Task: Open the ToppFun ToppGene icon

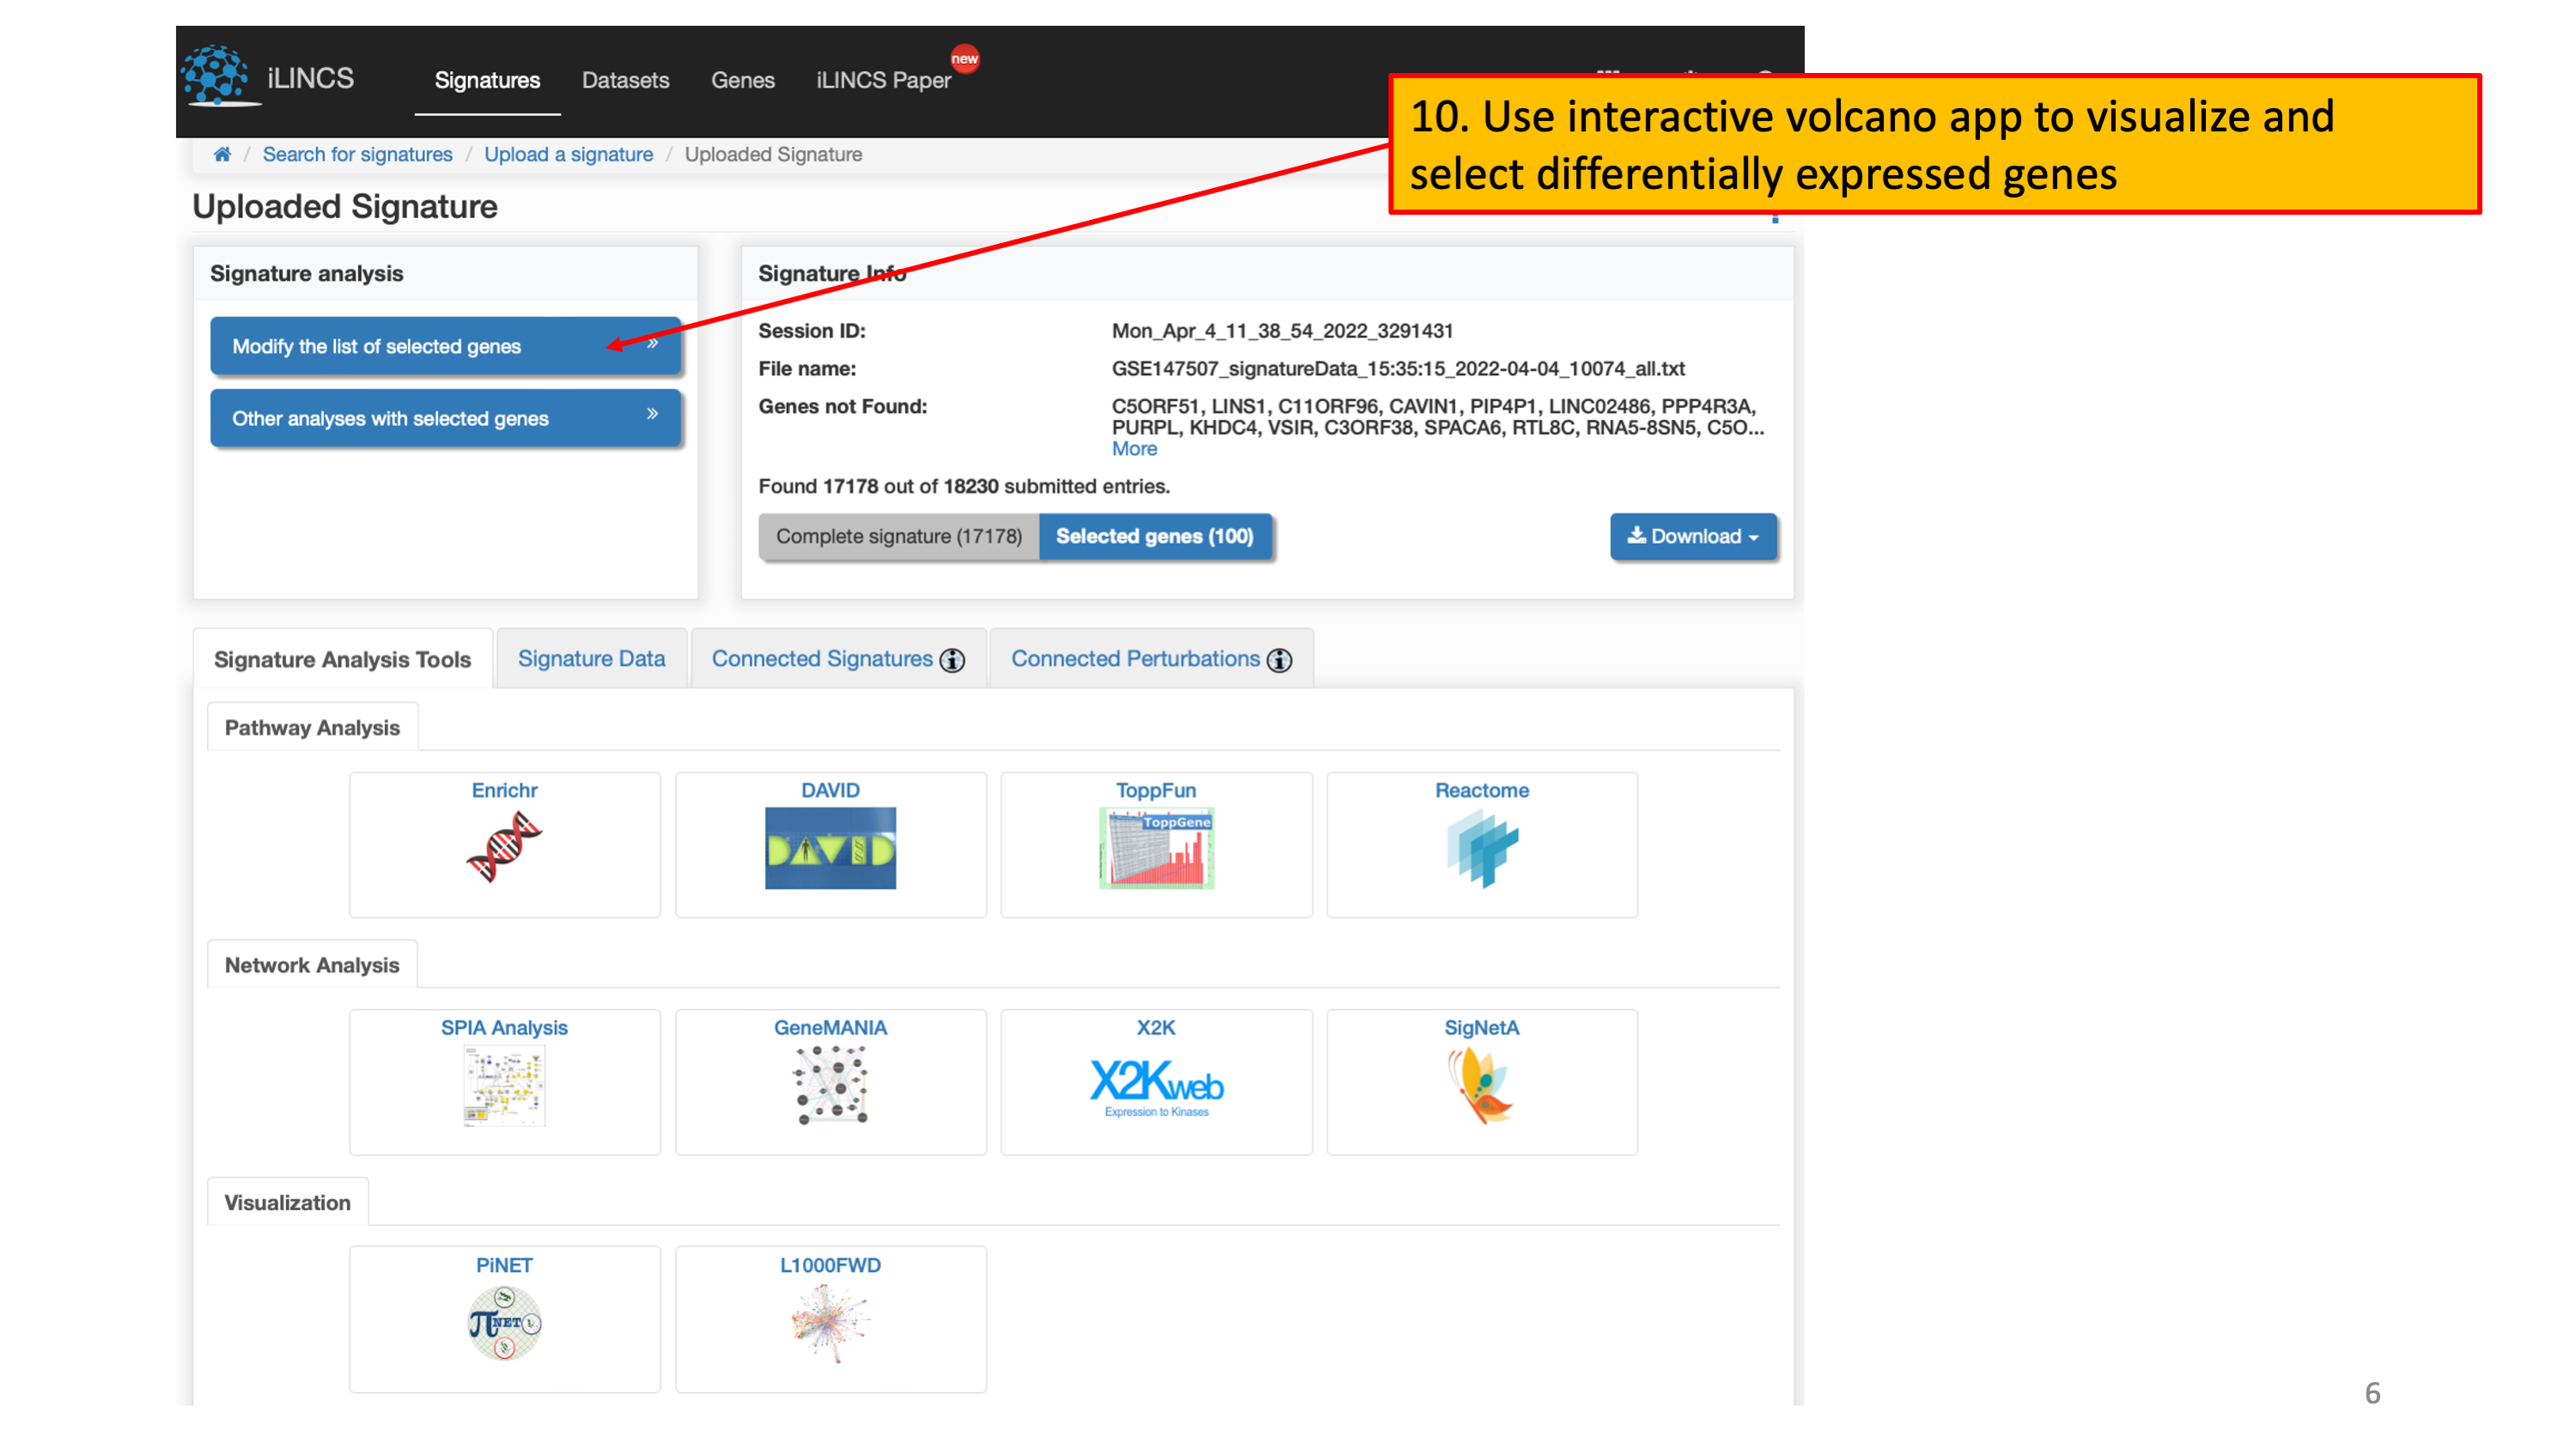Action: (1156, 848)
